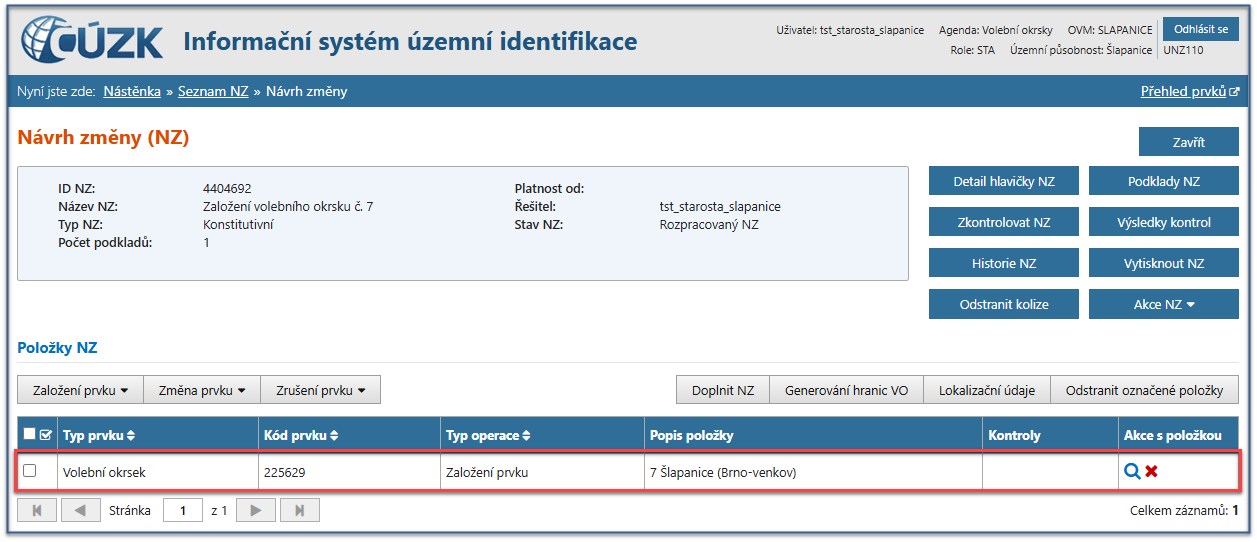Click the page number input field
This screenshot has height=542, width=1257.
183,510
